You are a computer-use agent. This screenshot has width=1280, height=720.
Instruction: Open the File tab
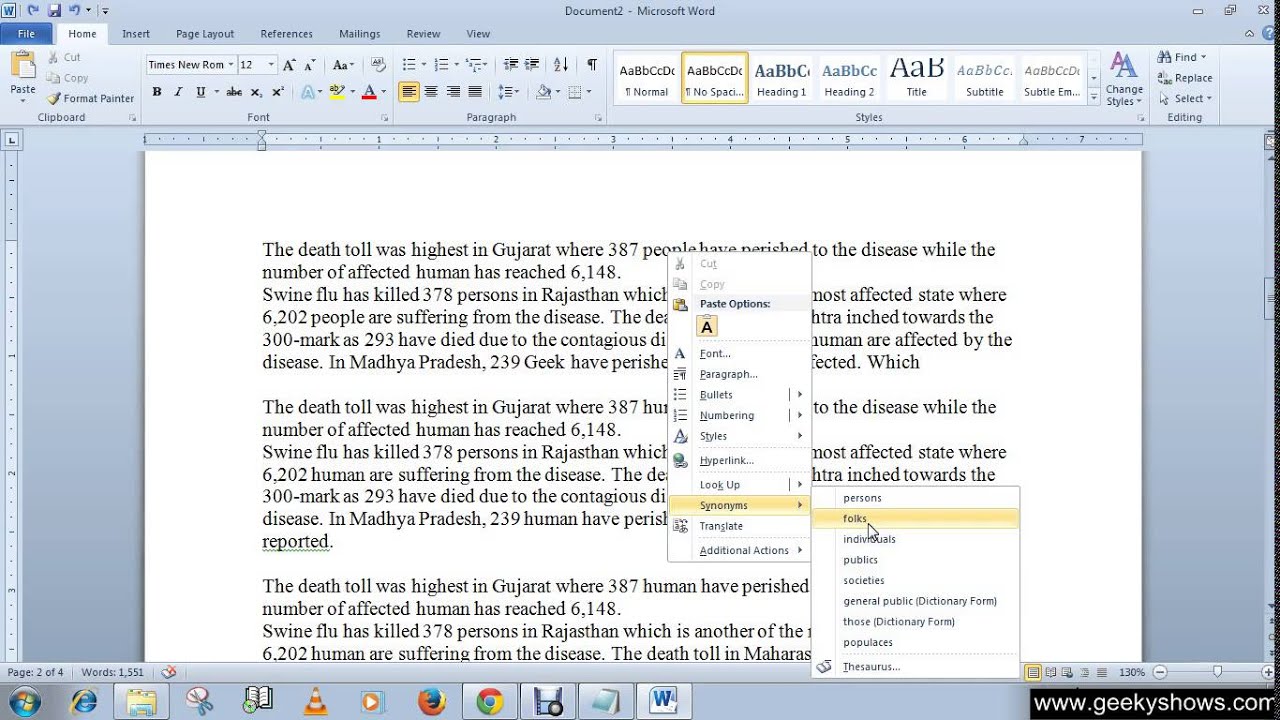(26, 34)
